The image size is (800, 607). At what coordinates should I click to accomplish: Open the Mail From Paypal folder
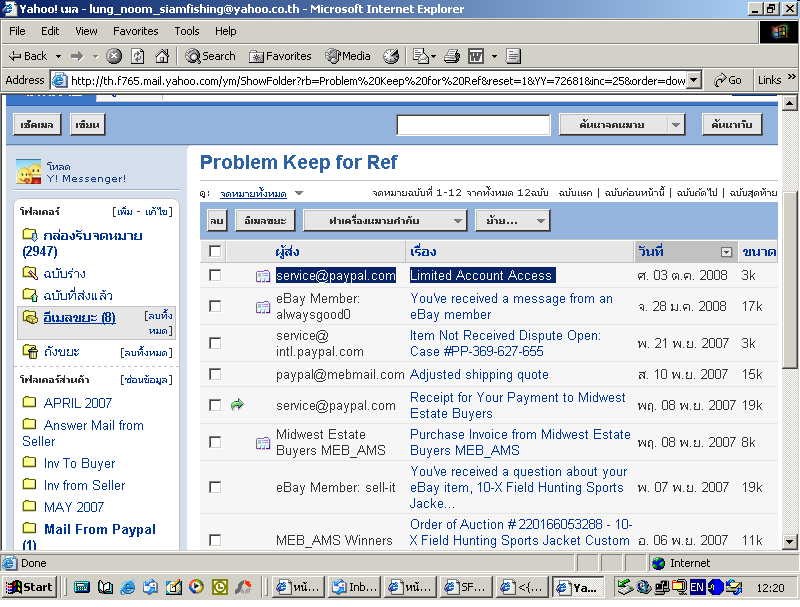coord(99,529)
